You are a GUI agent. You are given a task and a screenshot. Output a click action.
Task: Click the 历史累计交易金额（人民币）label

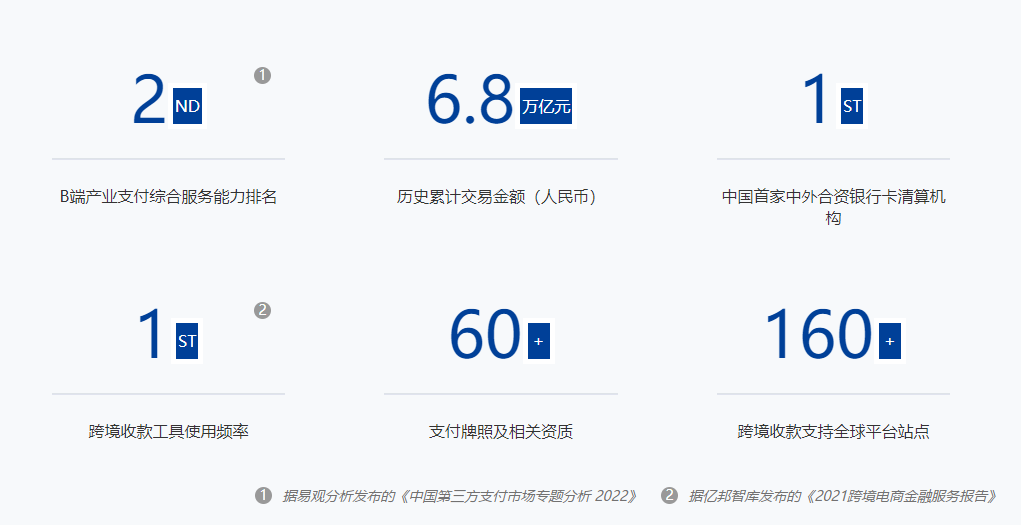tap(500, 197)
